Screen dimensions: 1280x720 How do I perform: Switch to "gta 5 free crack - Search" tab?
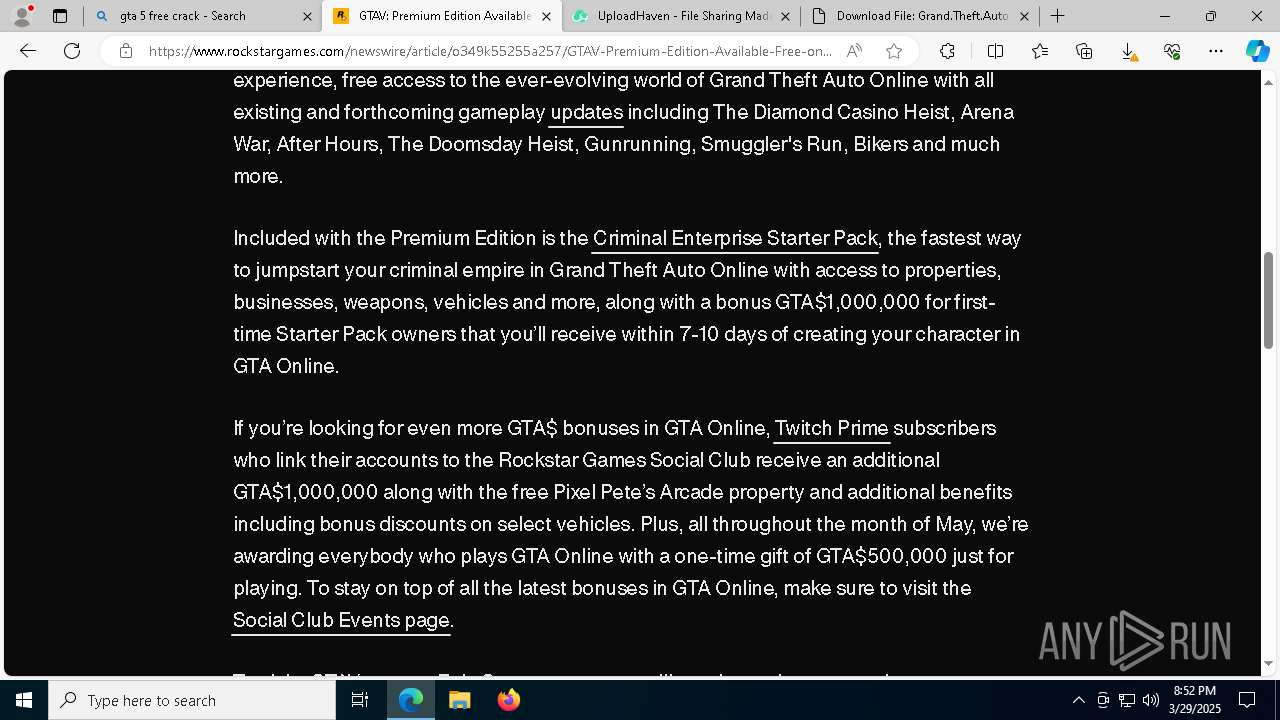click(202, 16)
